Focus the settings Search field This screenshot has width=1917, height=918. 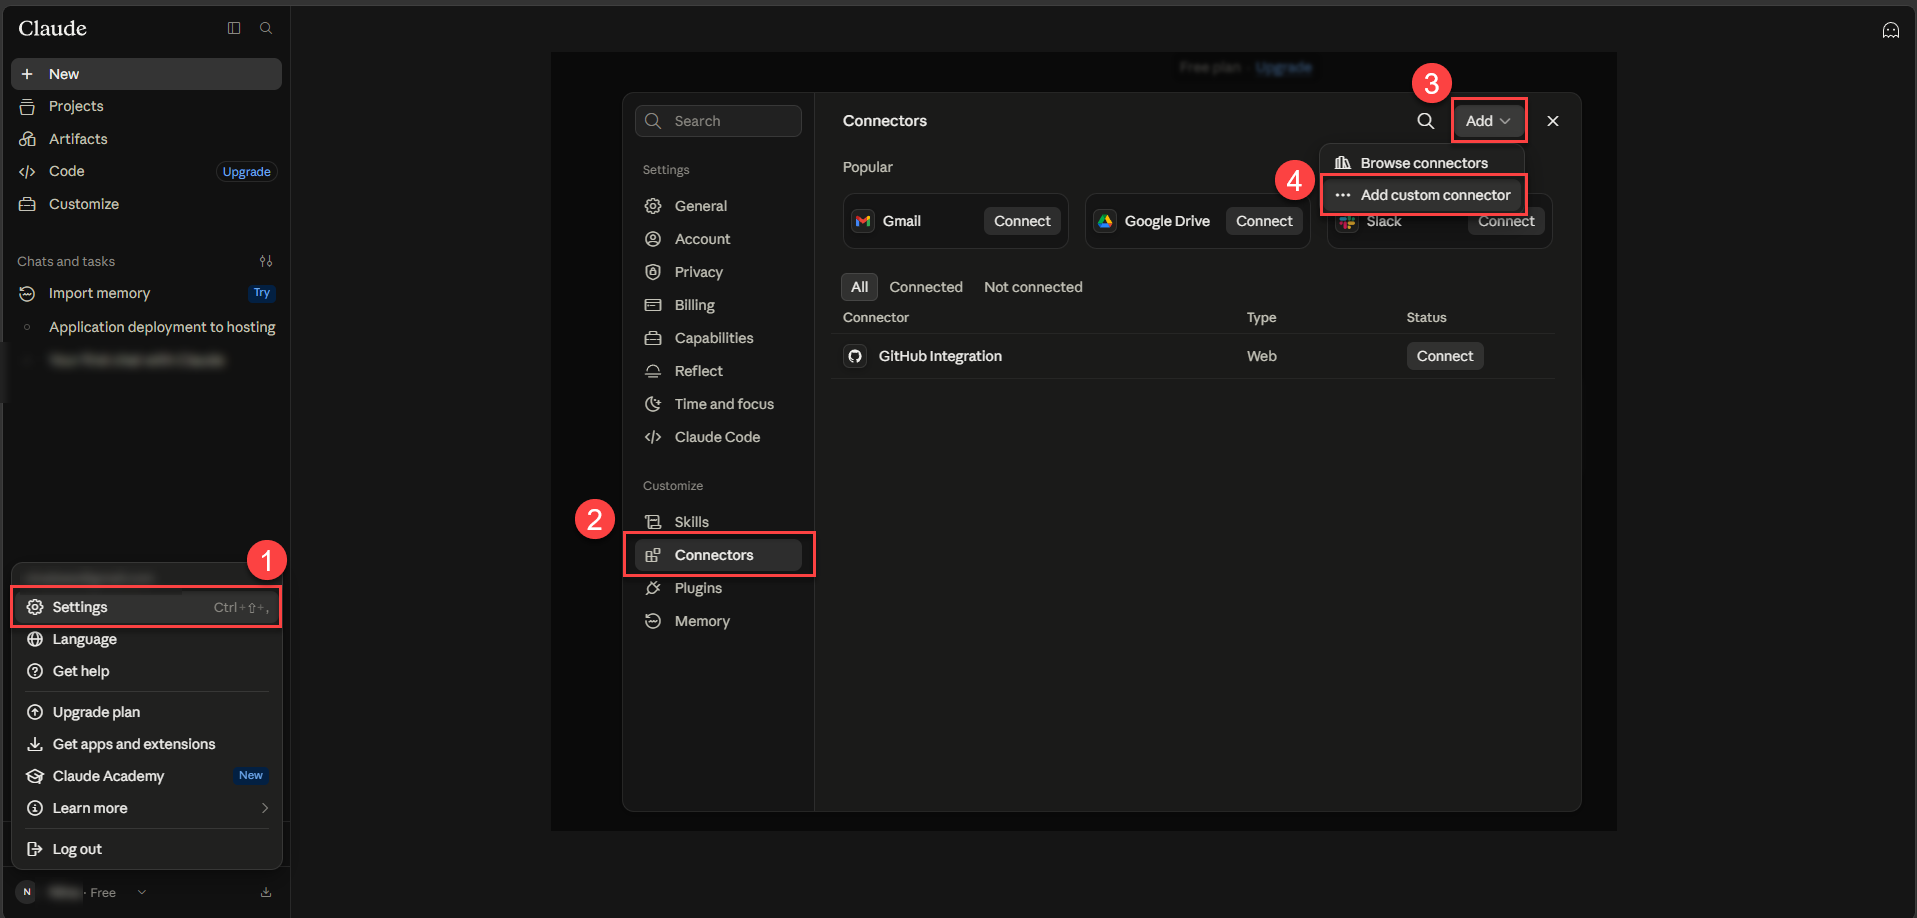(x=718, y=121)
